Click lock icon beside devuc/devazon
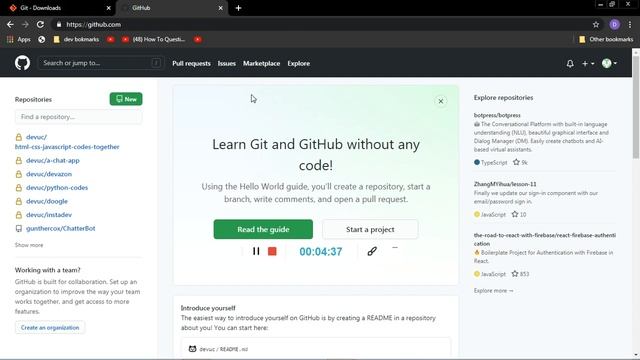This screenshot has height=360, width=640. pos(19,174)
